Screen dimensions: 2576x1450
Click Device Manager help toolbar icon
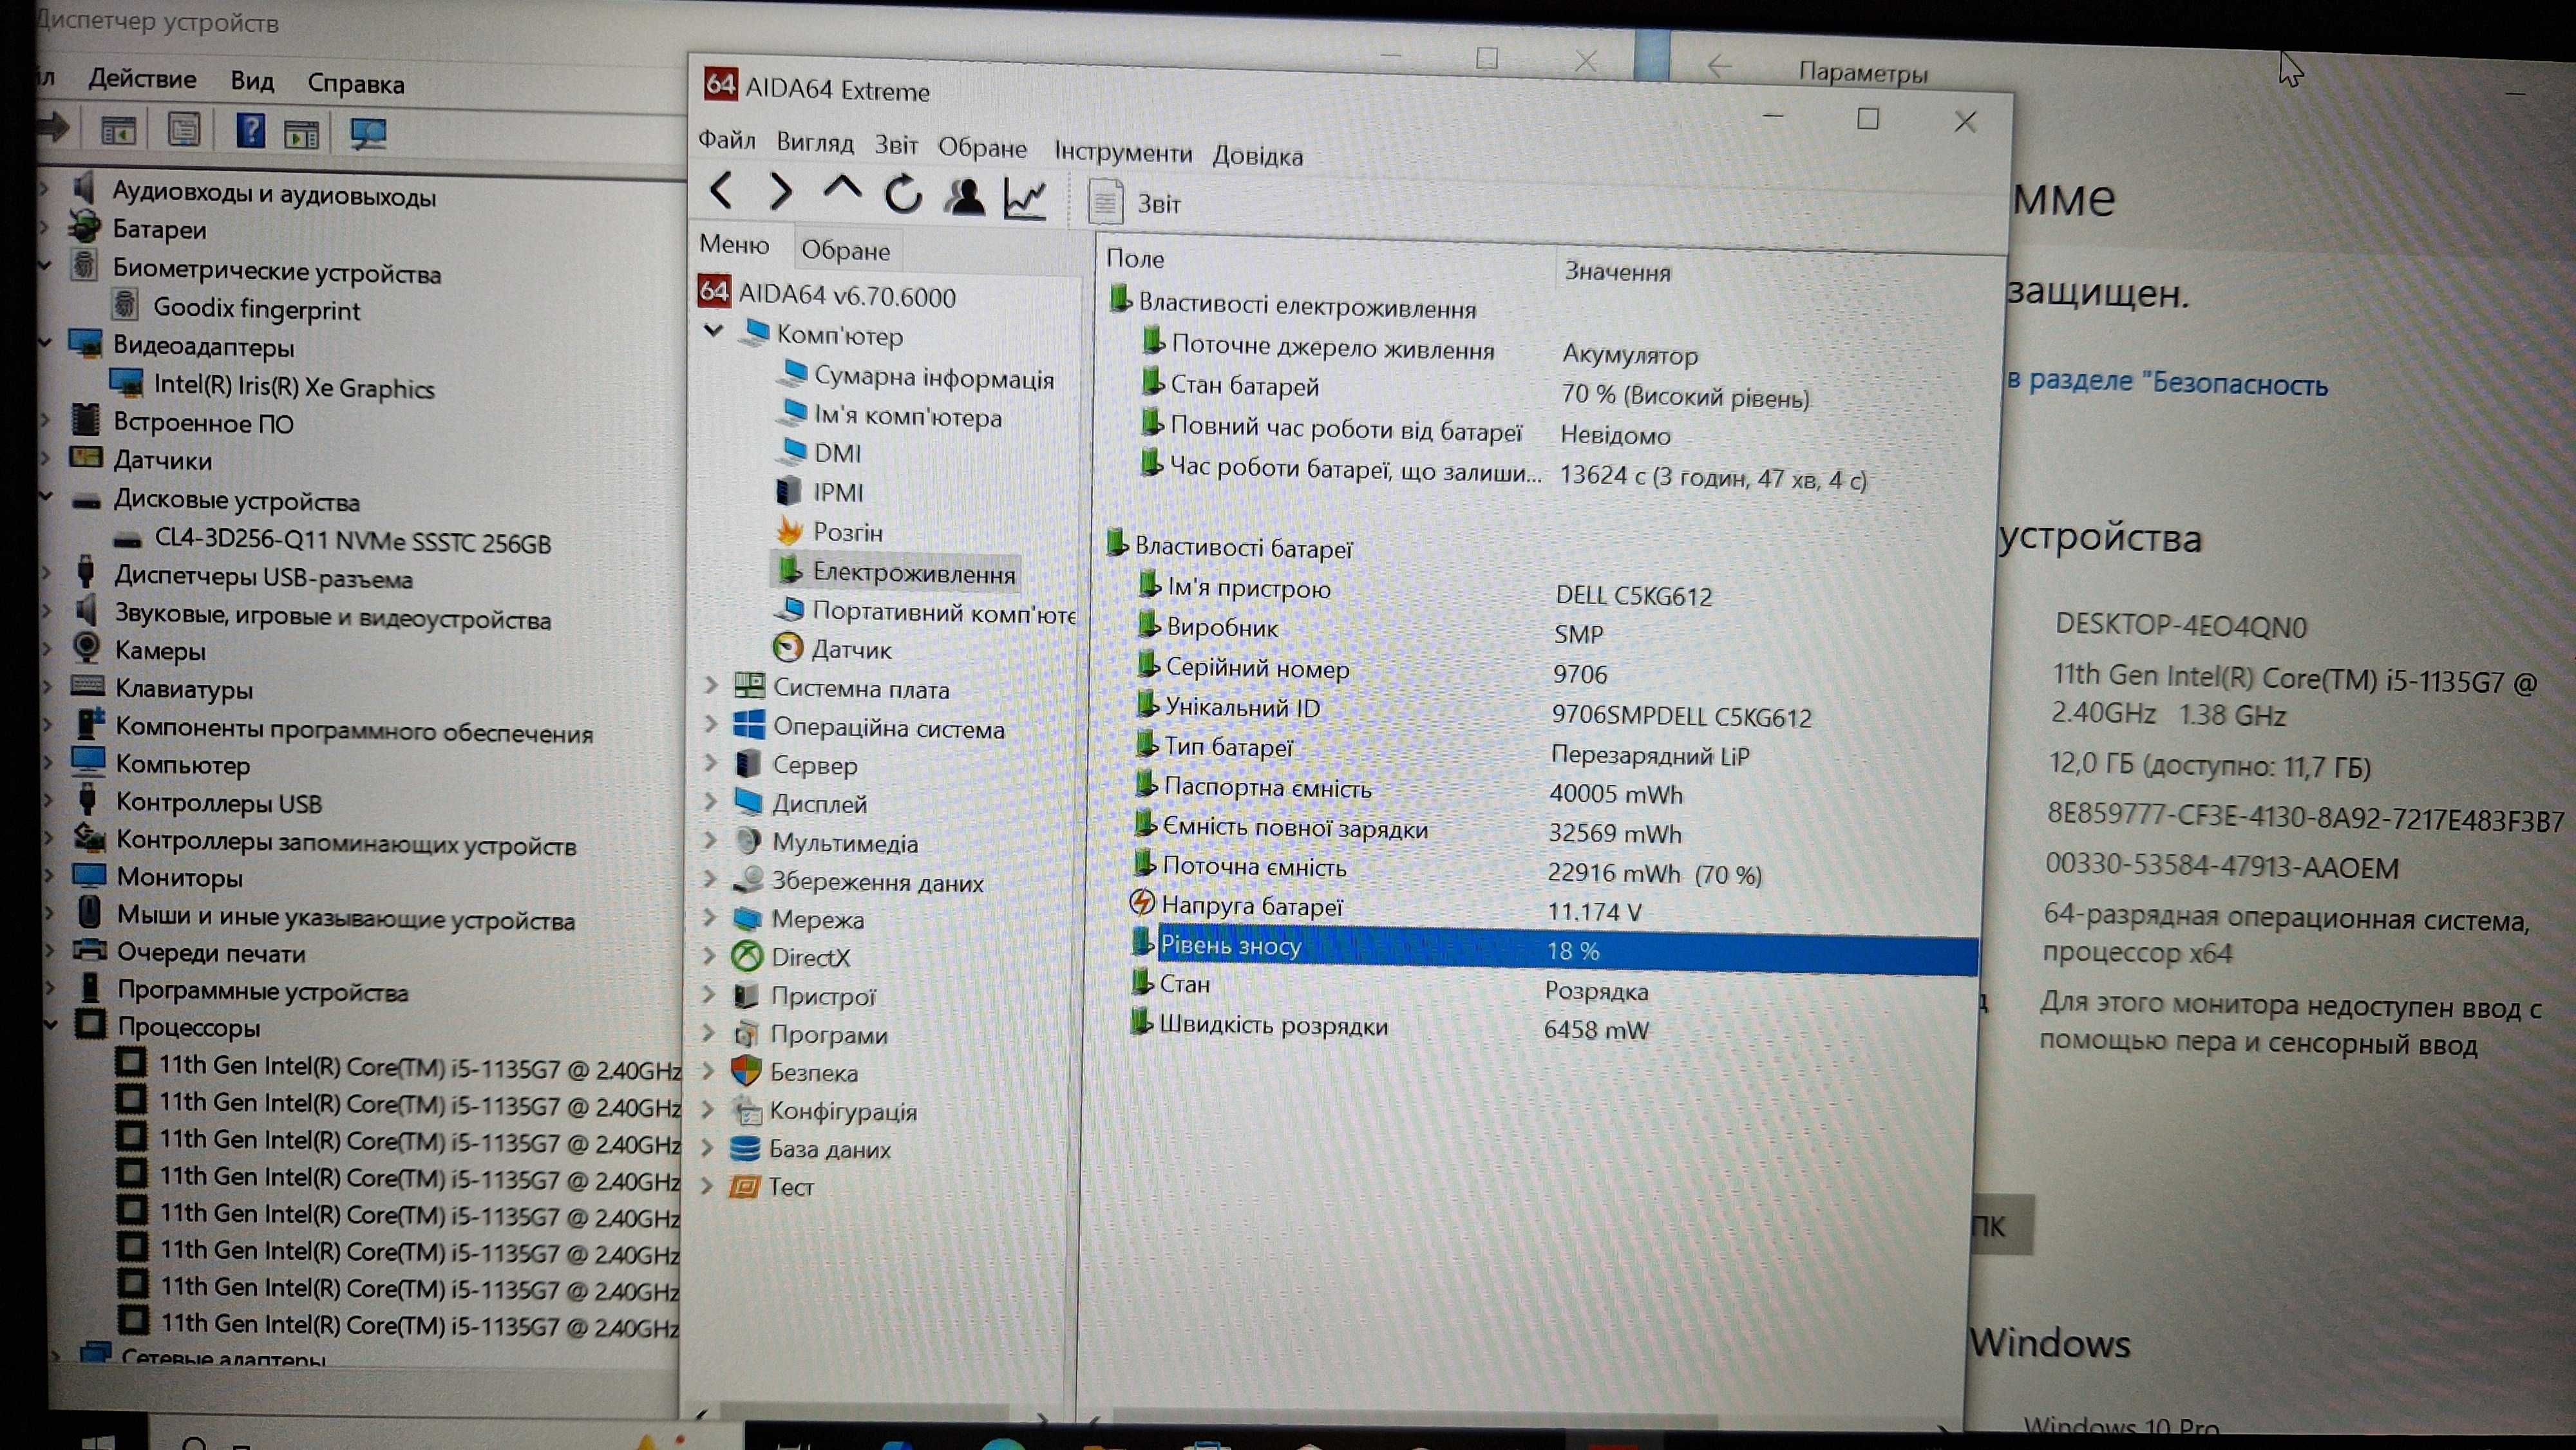[250, 131]
